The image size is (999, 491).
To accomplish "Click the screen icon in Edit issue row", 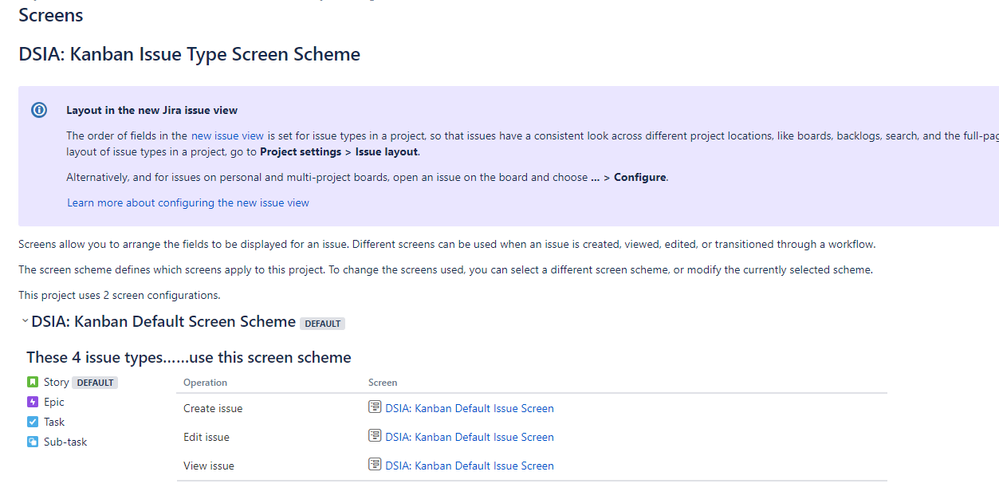I will click(x=375, y=436).
